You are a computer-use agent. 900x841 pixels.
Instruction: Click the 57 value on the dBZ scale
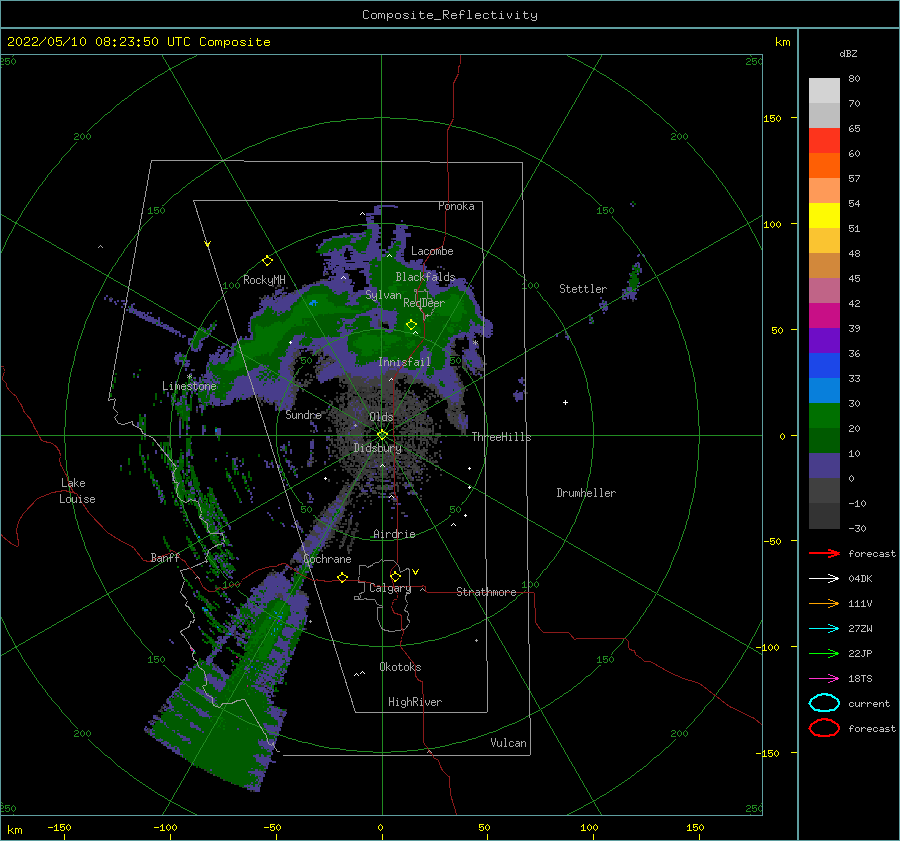click(854, 179)
